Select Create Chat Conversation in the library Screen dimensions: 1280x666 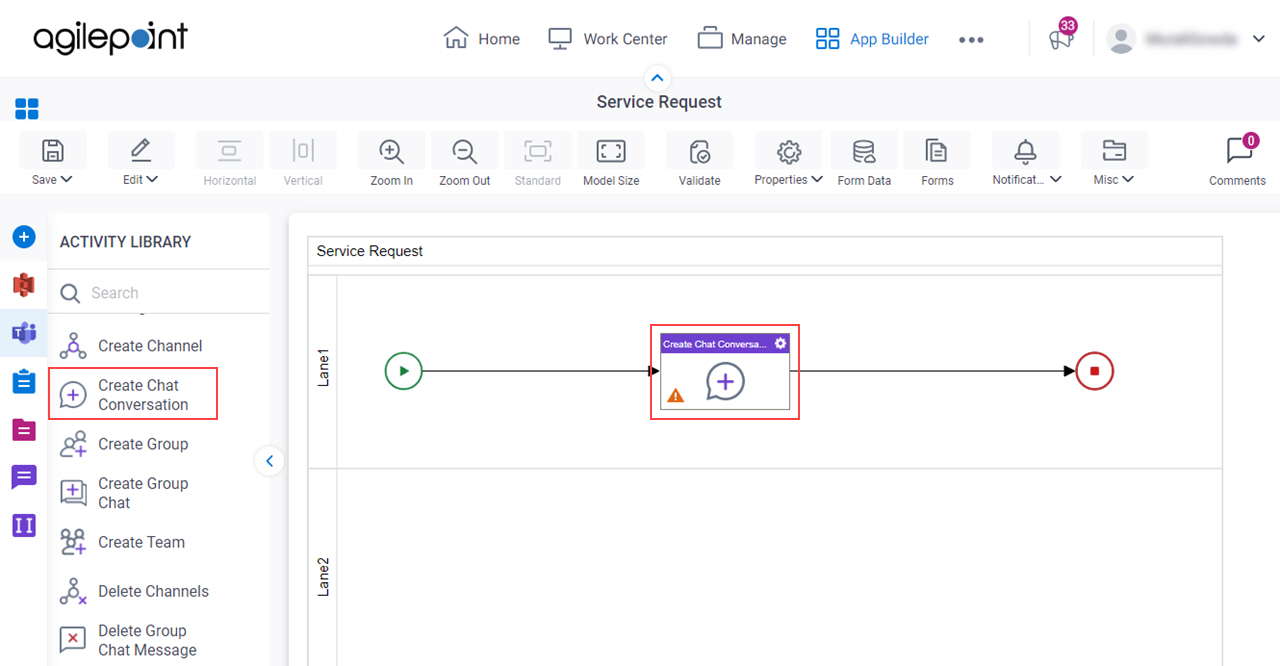tap(132, 395)
